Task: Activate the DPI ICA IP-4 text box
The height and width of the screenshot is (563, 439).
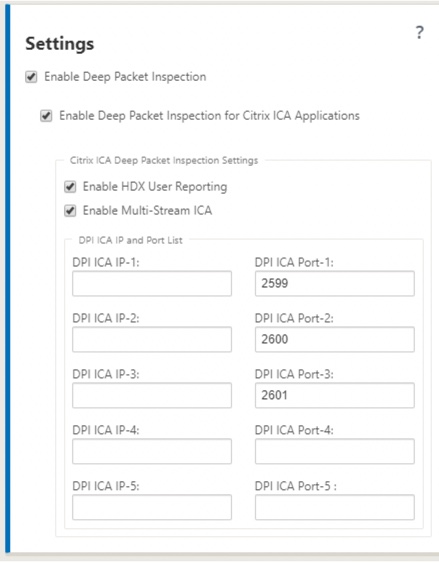Action: pos(152,451)
